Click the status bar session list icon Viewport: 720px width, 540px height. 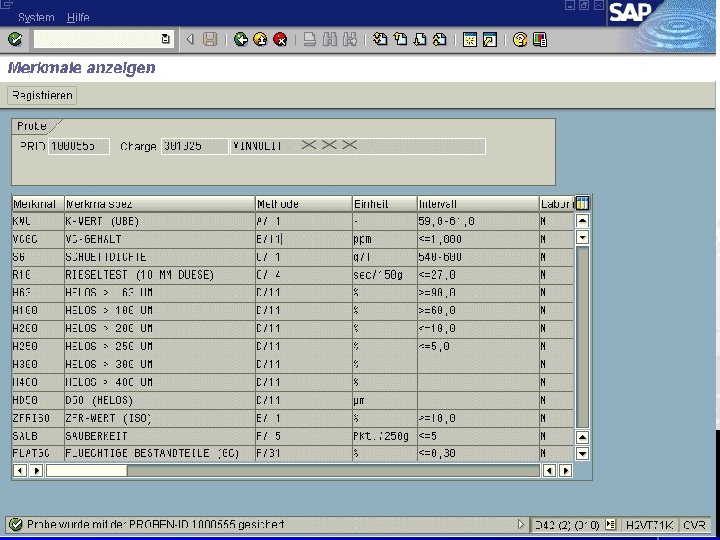tap(610, 524)
